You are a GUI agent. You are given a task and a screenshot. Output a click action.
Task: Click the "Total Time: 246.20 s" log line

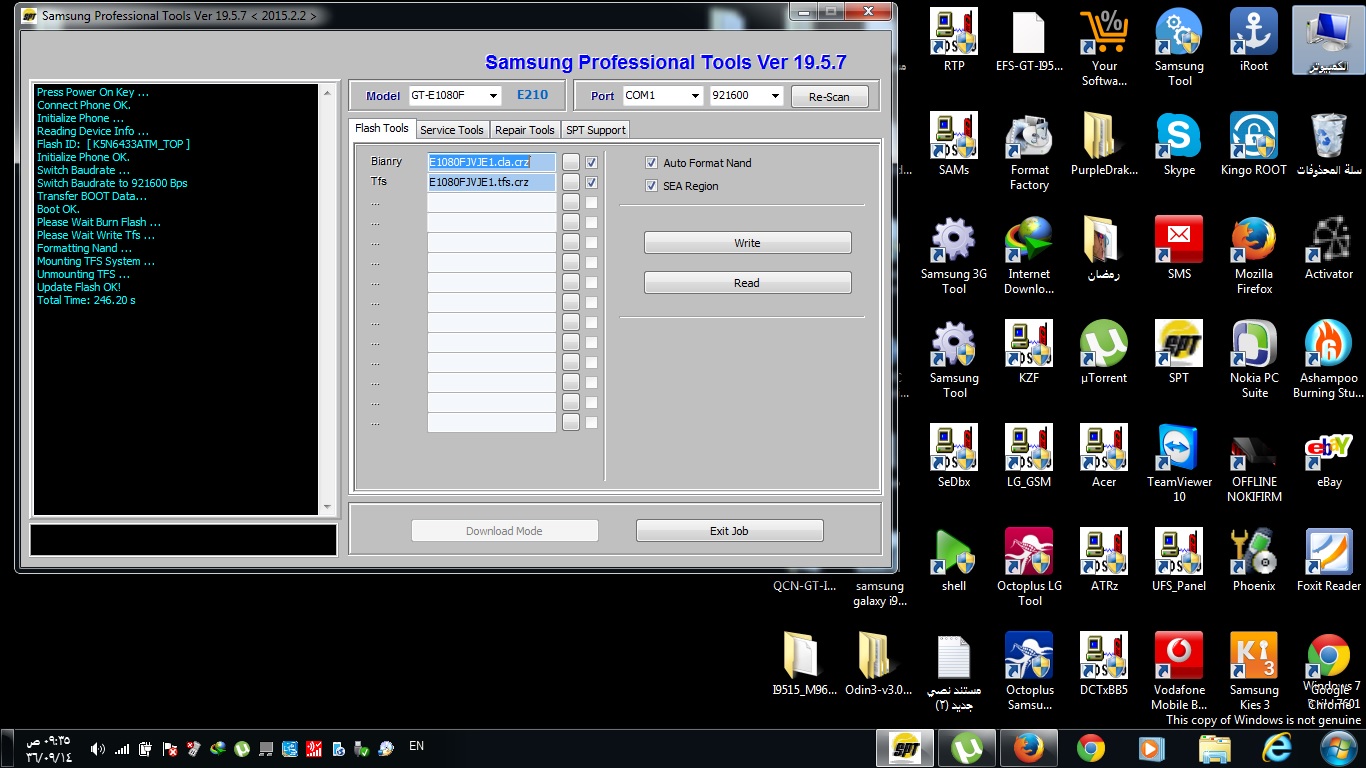coord(86,300)
